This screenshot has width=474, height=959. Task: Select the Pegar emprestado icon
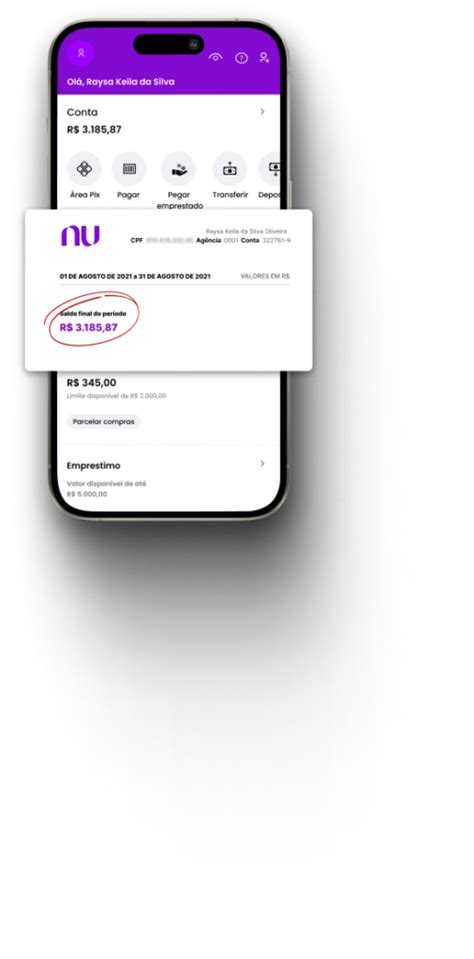tap(179, 169)
